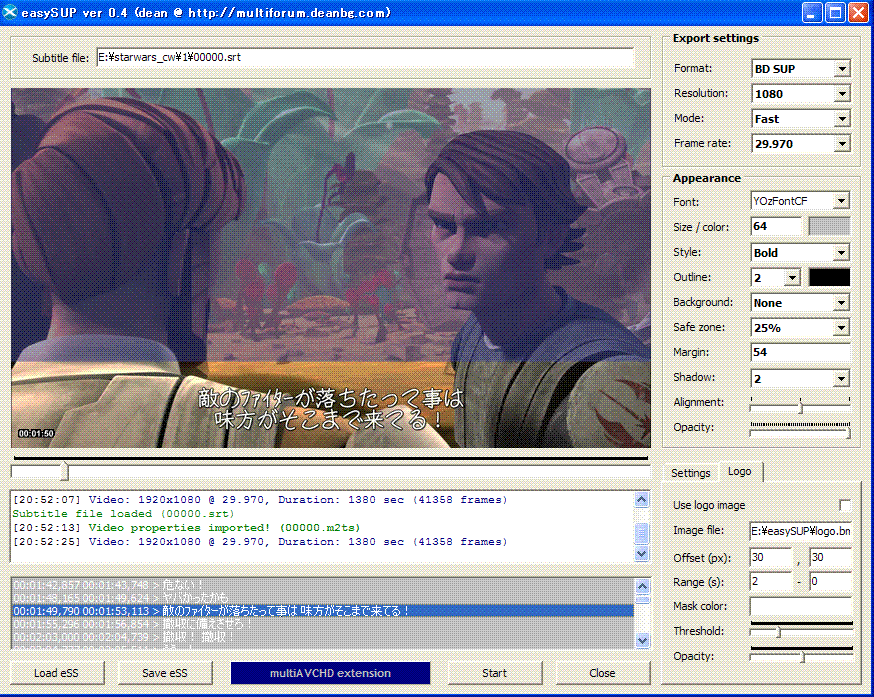874x697 pixels.
Task: Pick the gray font color swatch
Action: tap(829, 226)
